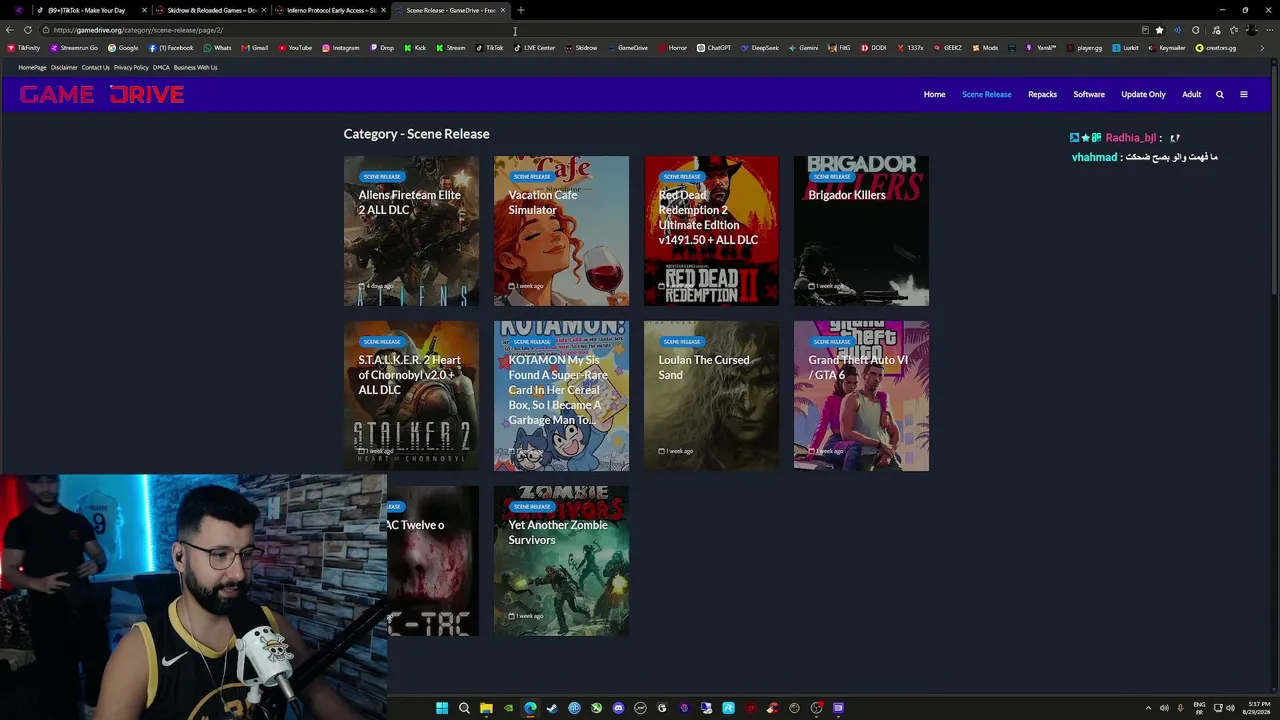Viewport: 1280px width, 720px height.
Task: Open the Privacy Policy link
Action: click(x=131, y=68)
